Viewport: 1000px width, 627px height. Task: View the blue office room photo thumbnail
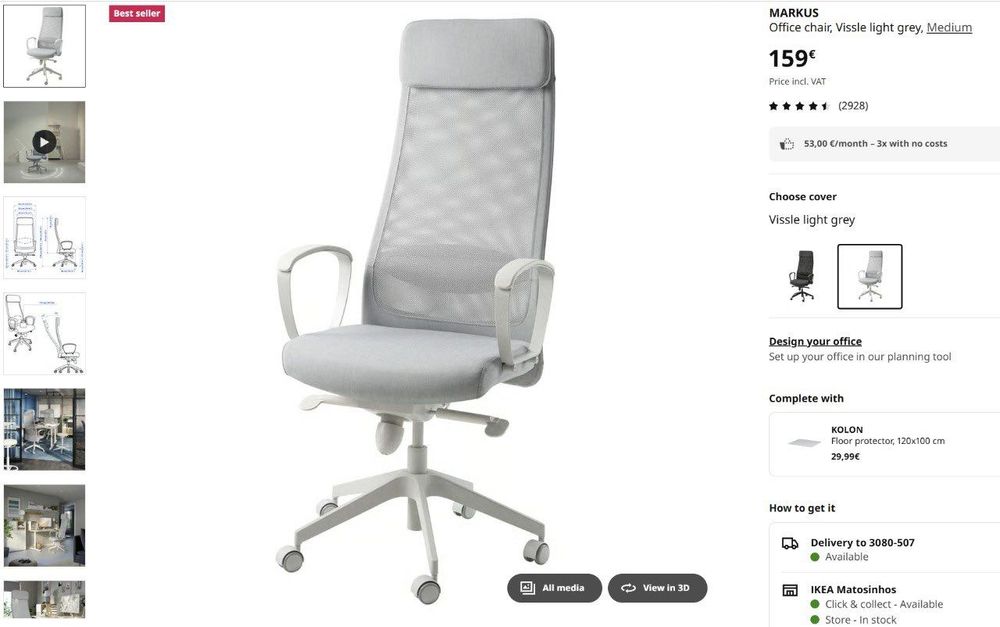44,429
